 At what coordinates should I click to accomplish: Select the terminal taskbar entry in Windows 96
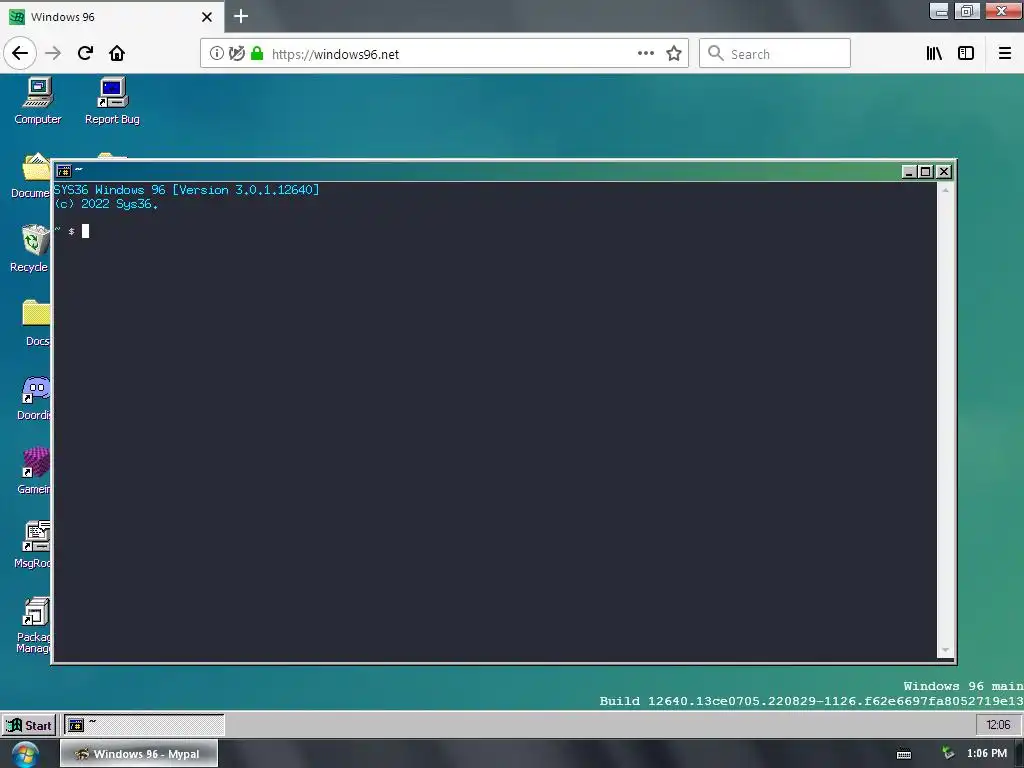(x=144, y=726)
